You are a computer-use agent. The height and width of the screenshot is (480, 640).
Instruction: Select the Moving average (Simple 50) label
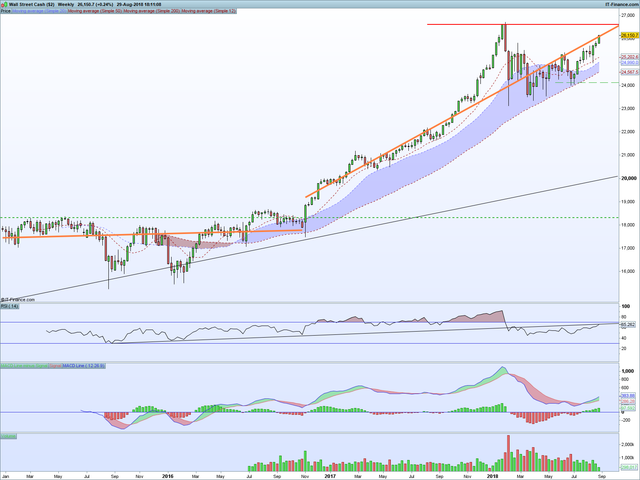click(95, 11)
